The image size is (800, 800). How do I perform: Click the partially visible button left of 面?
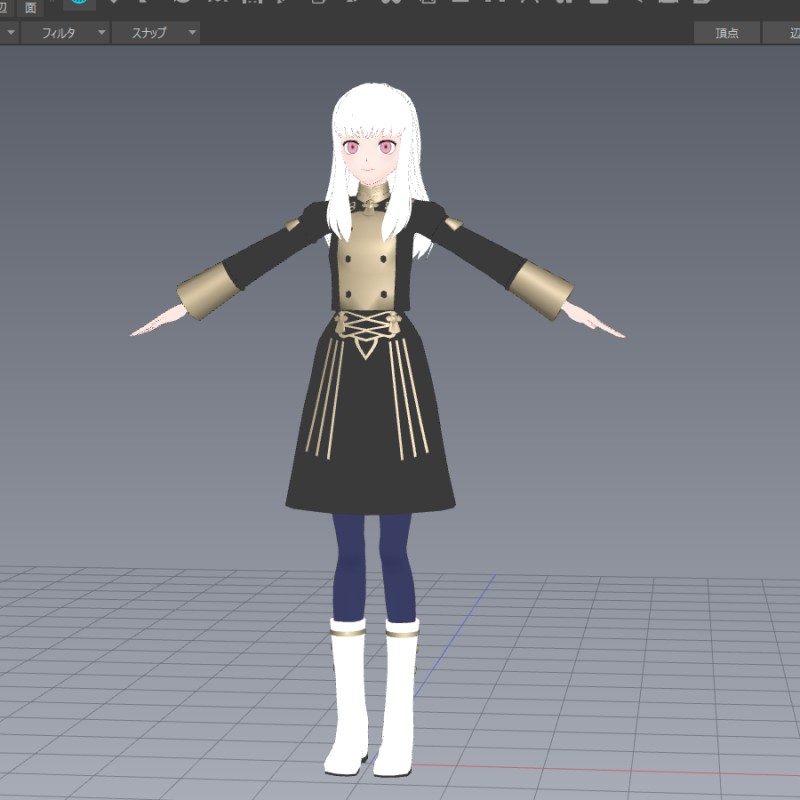pos(6,7)
